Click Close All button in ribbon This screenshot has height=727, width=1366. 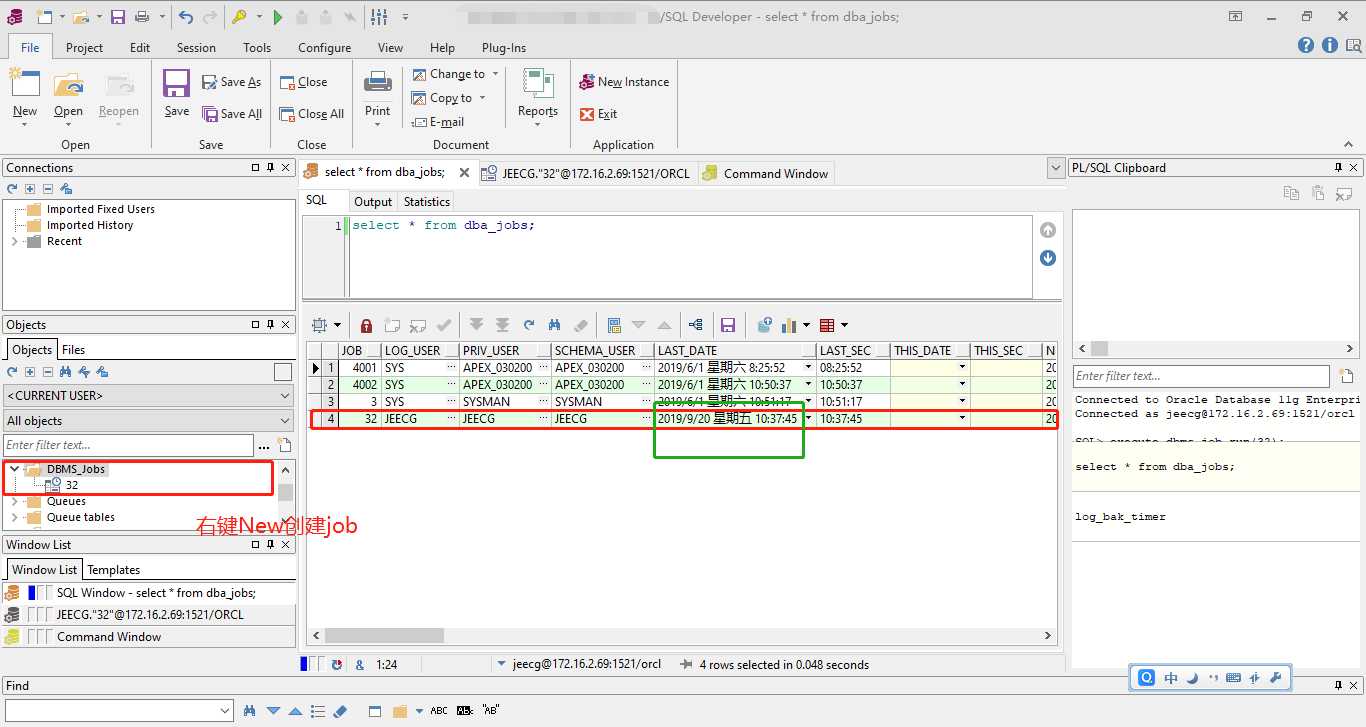[312, 114]
